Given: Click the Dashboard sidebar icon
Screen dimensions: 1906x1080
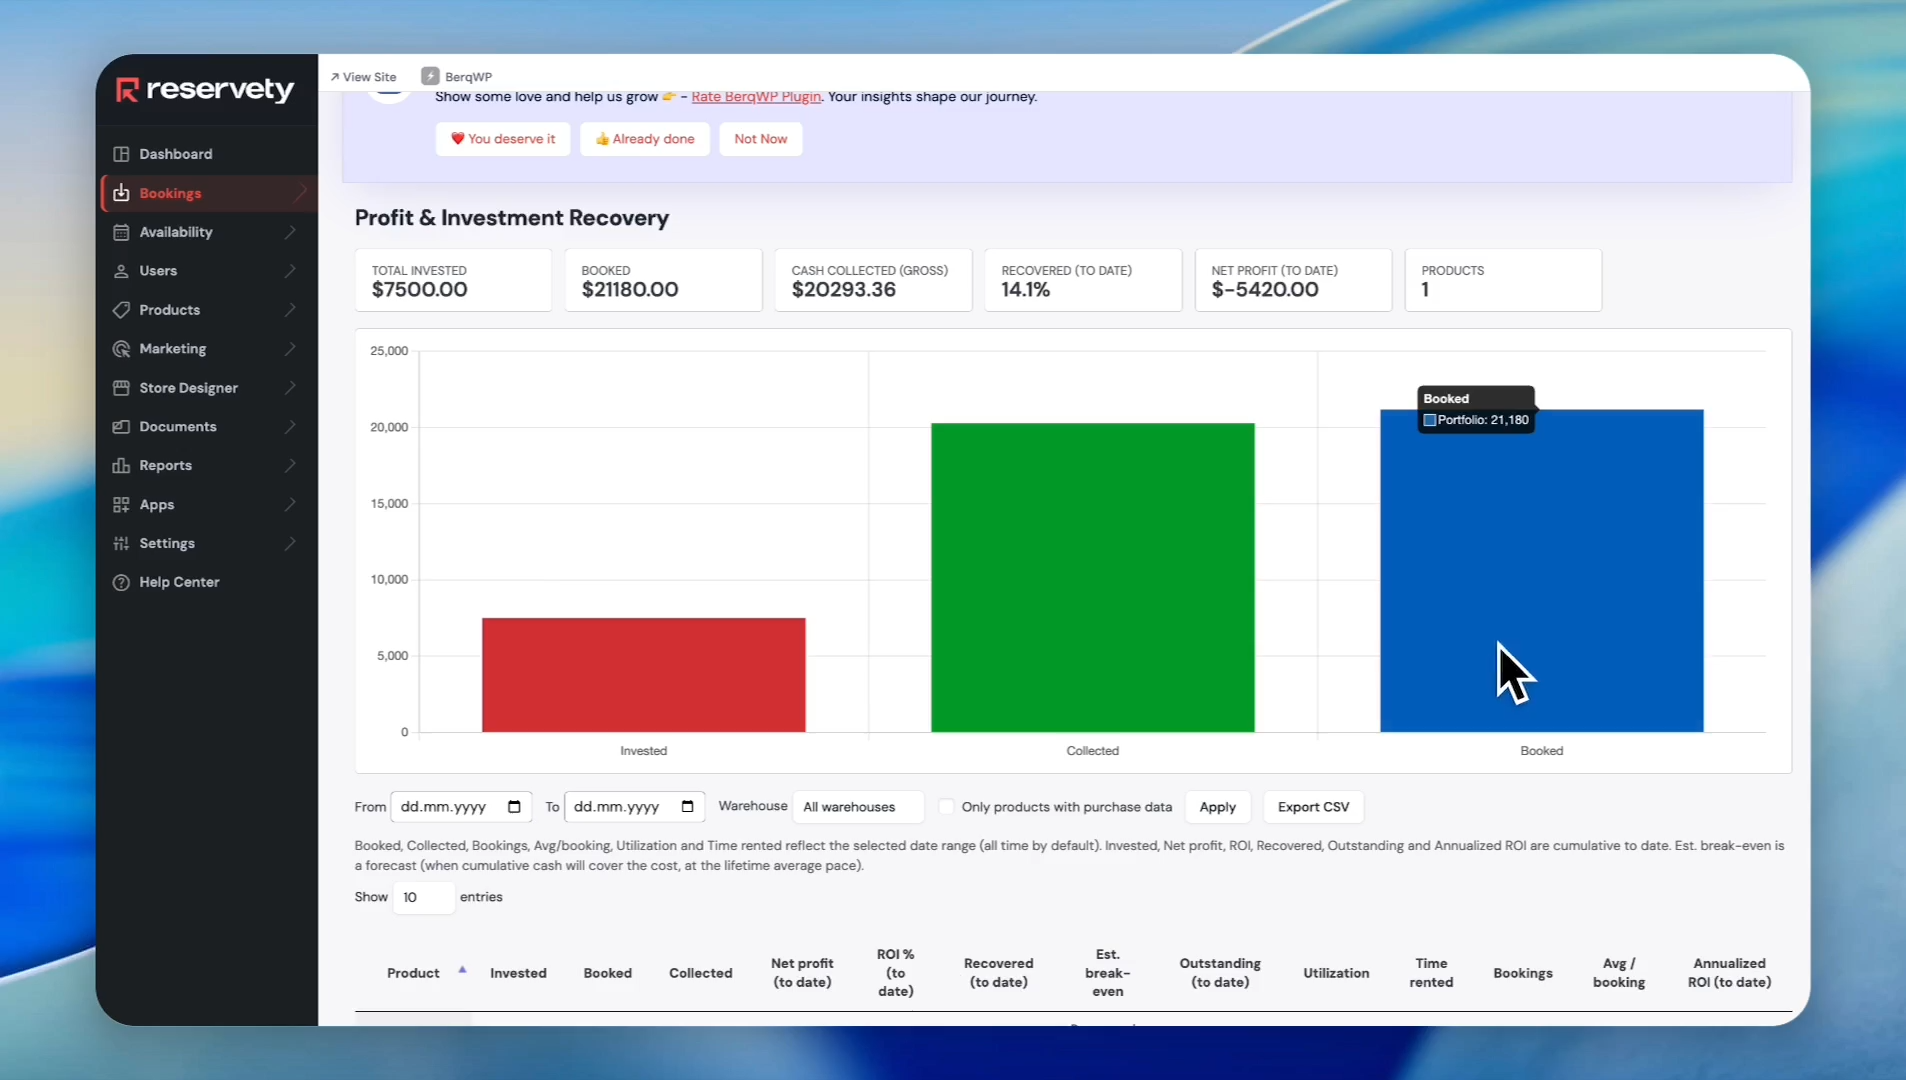Looking at the screenshot, I should [x=121, y=154].
